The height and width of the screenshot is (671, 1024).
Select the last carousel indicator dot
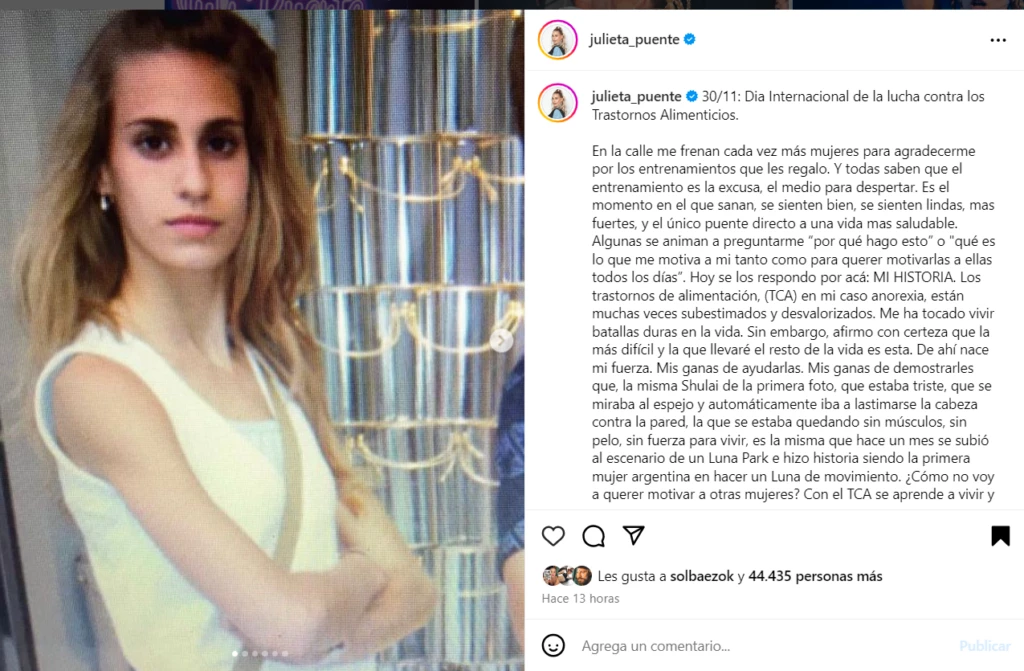[x=285, y=653]
